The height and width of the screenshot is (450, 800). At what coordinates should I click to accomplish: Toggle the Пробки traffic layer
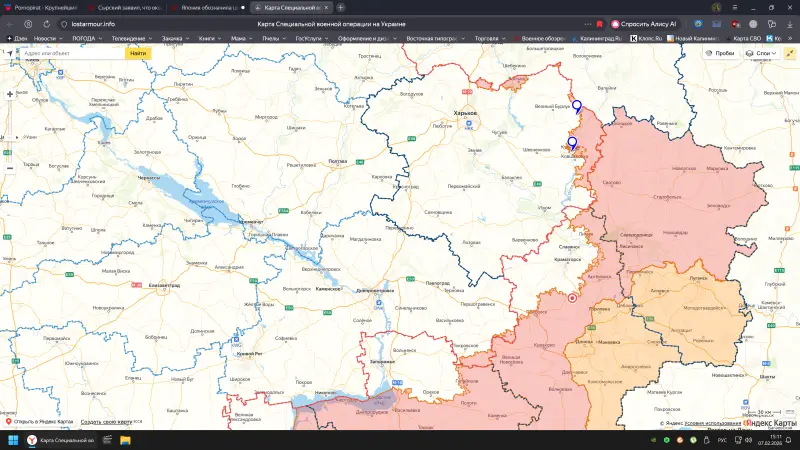(720, 53)
